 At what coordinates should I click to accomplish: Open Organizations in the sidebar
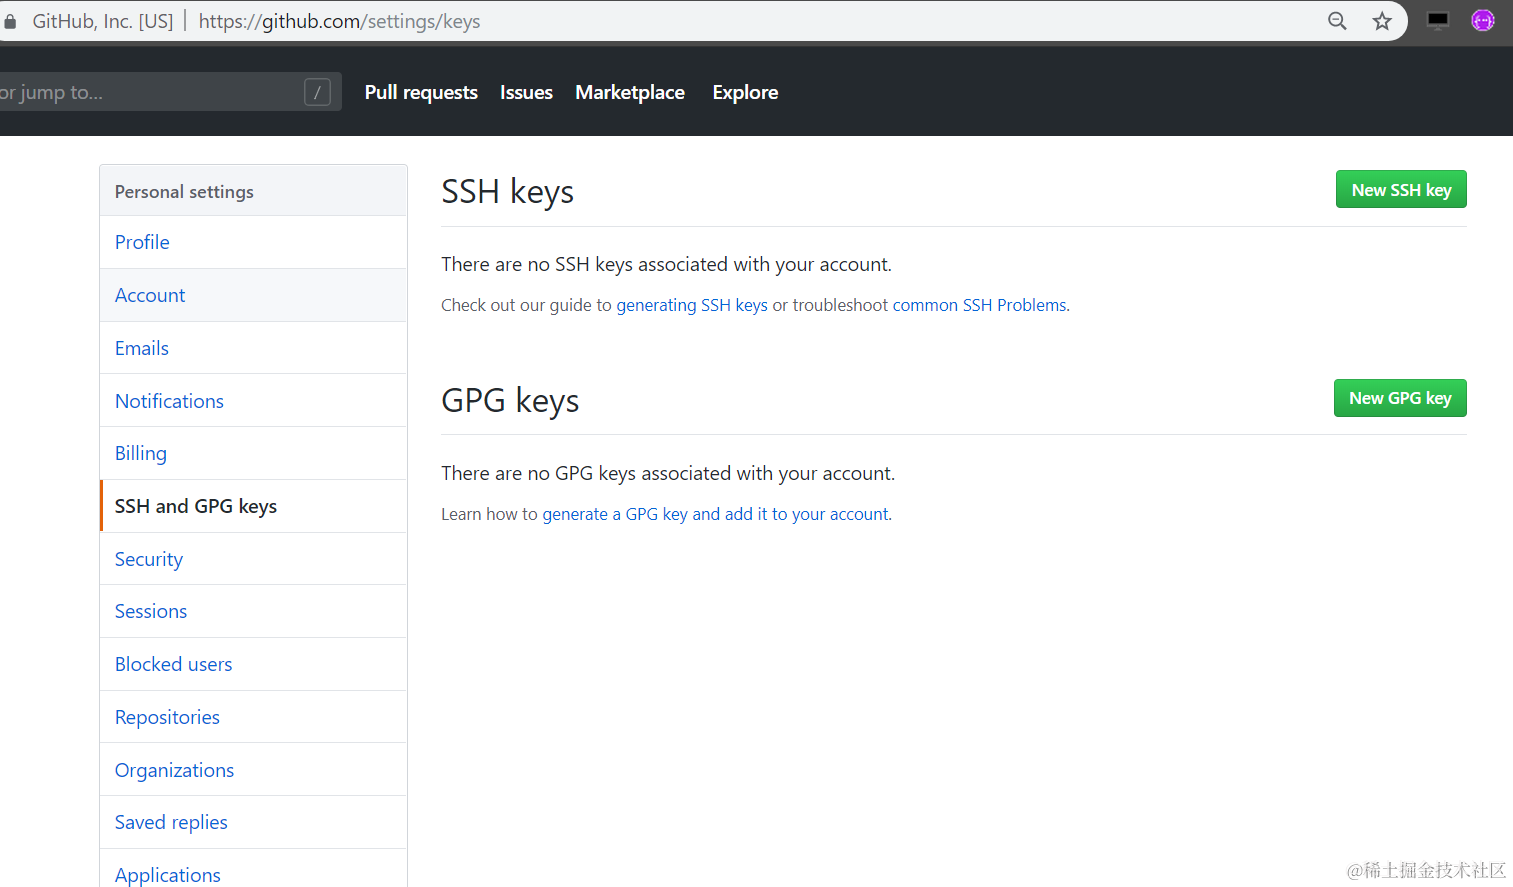point(253,770)
